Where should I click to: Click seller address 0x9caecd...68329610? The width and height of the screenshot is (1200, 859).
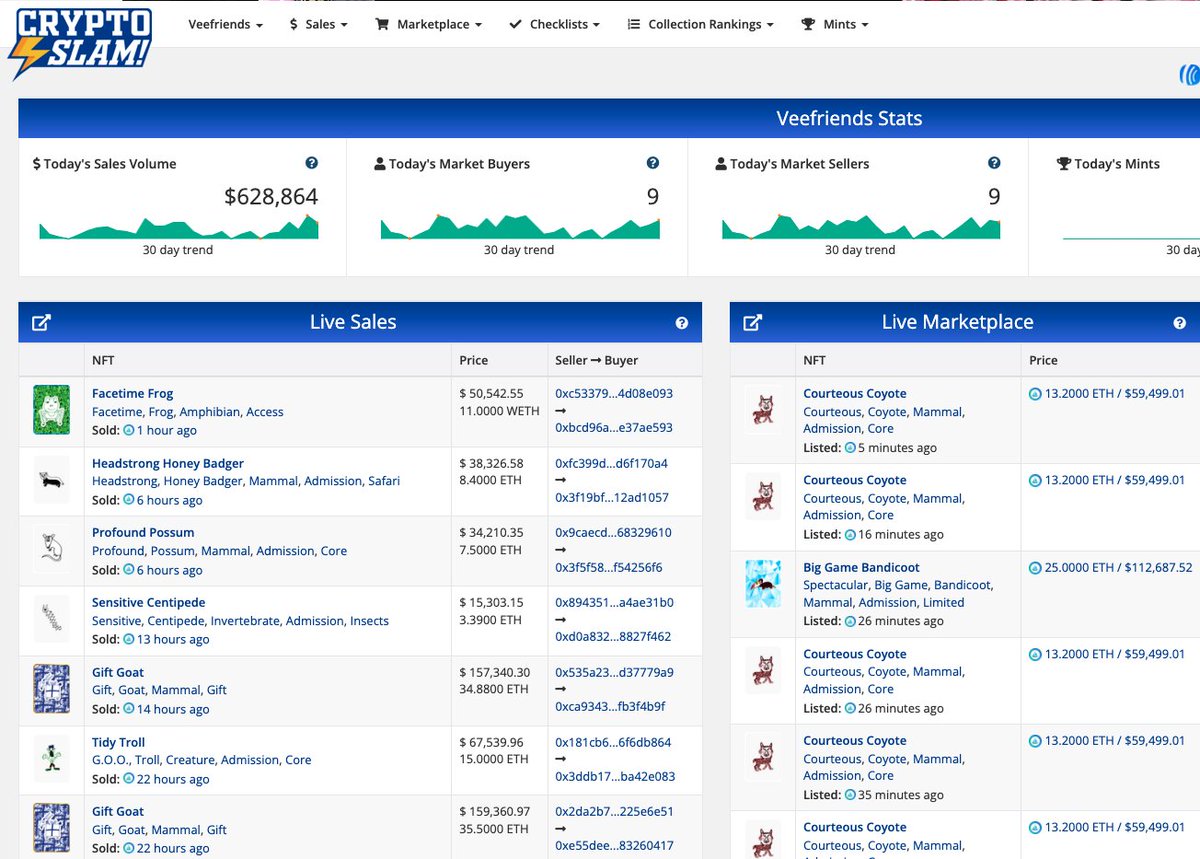614,533
